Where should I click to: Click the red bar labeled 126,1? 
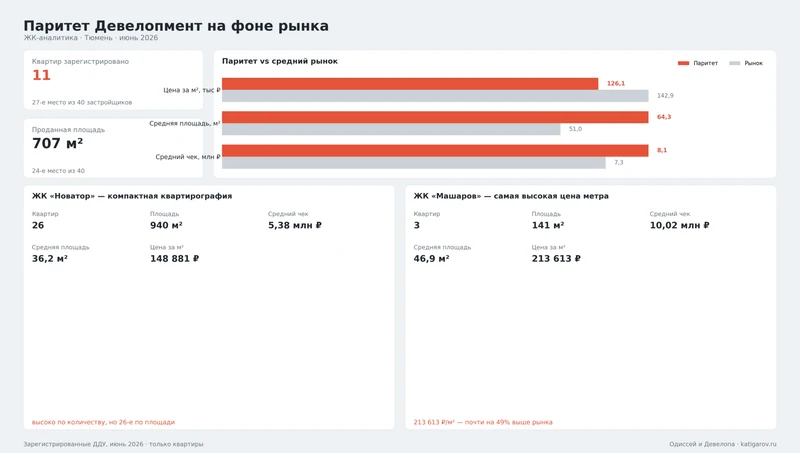click(410, 84)
